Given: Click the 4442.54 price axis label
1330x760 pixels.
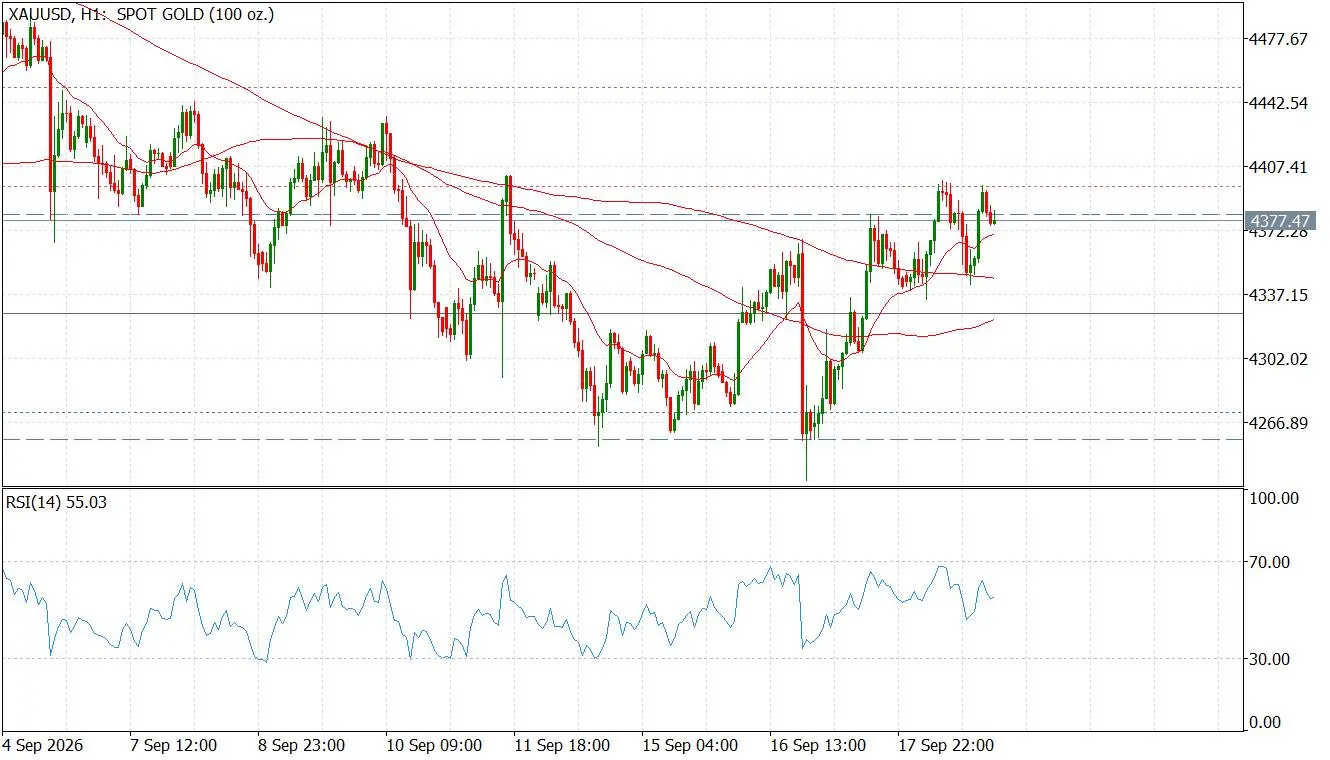Looking at the screenshot, I should point(1279,103).
